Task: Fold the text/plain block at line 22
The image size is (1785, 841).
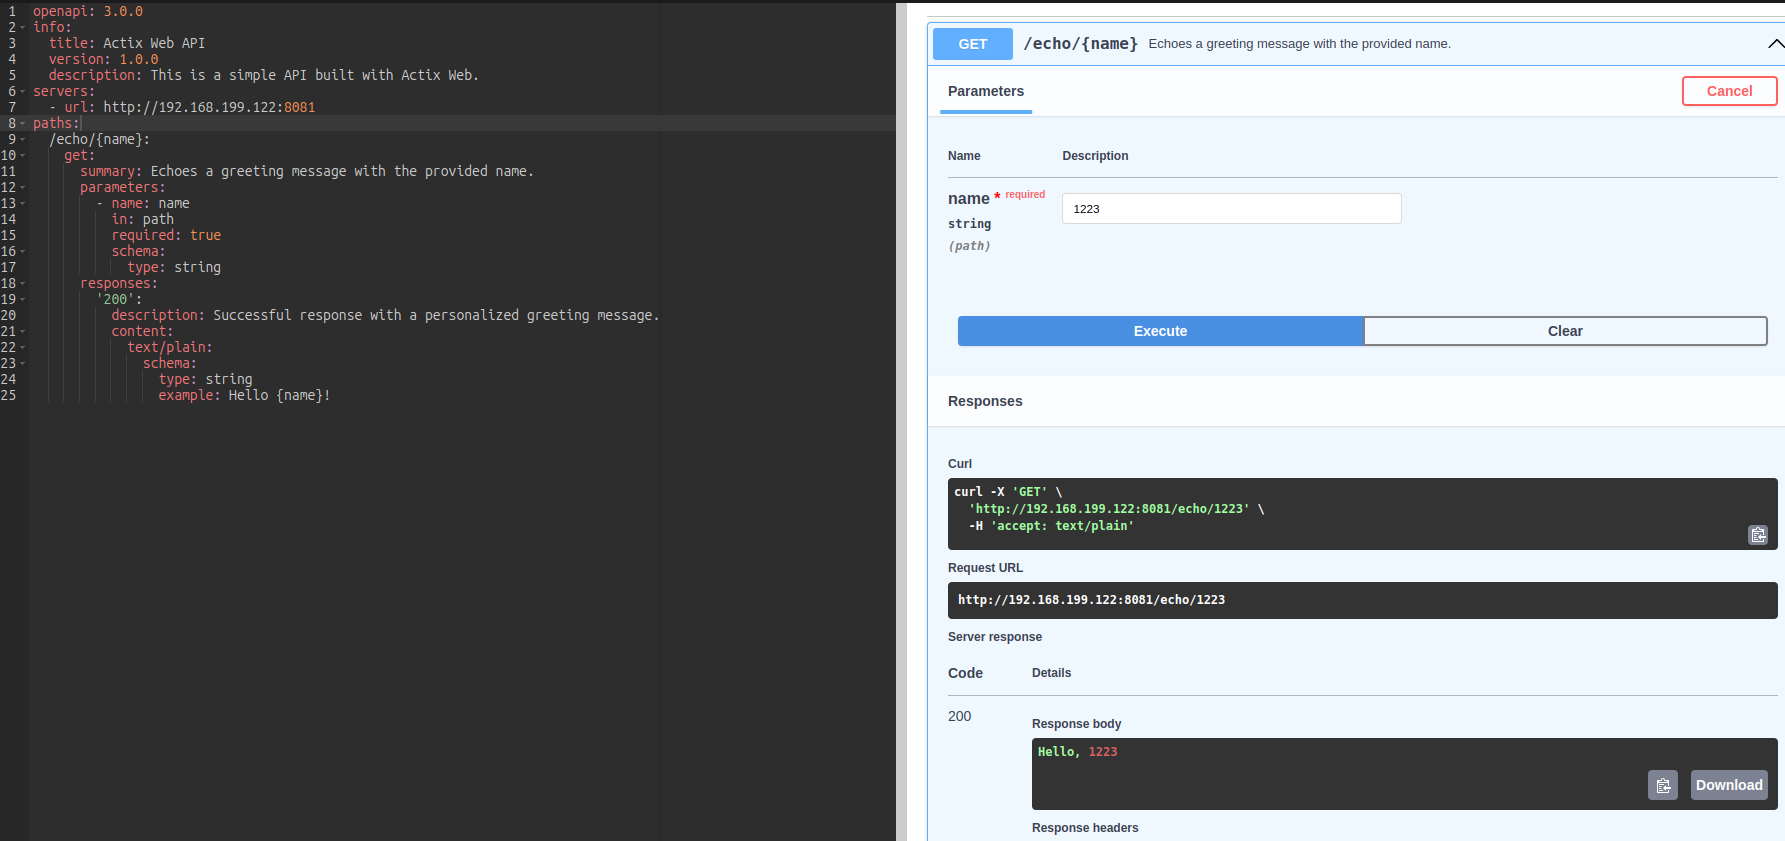Action: [x=23, y=347]
